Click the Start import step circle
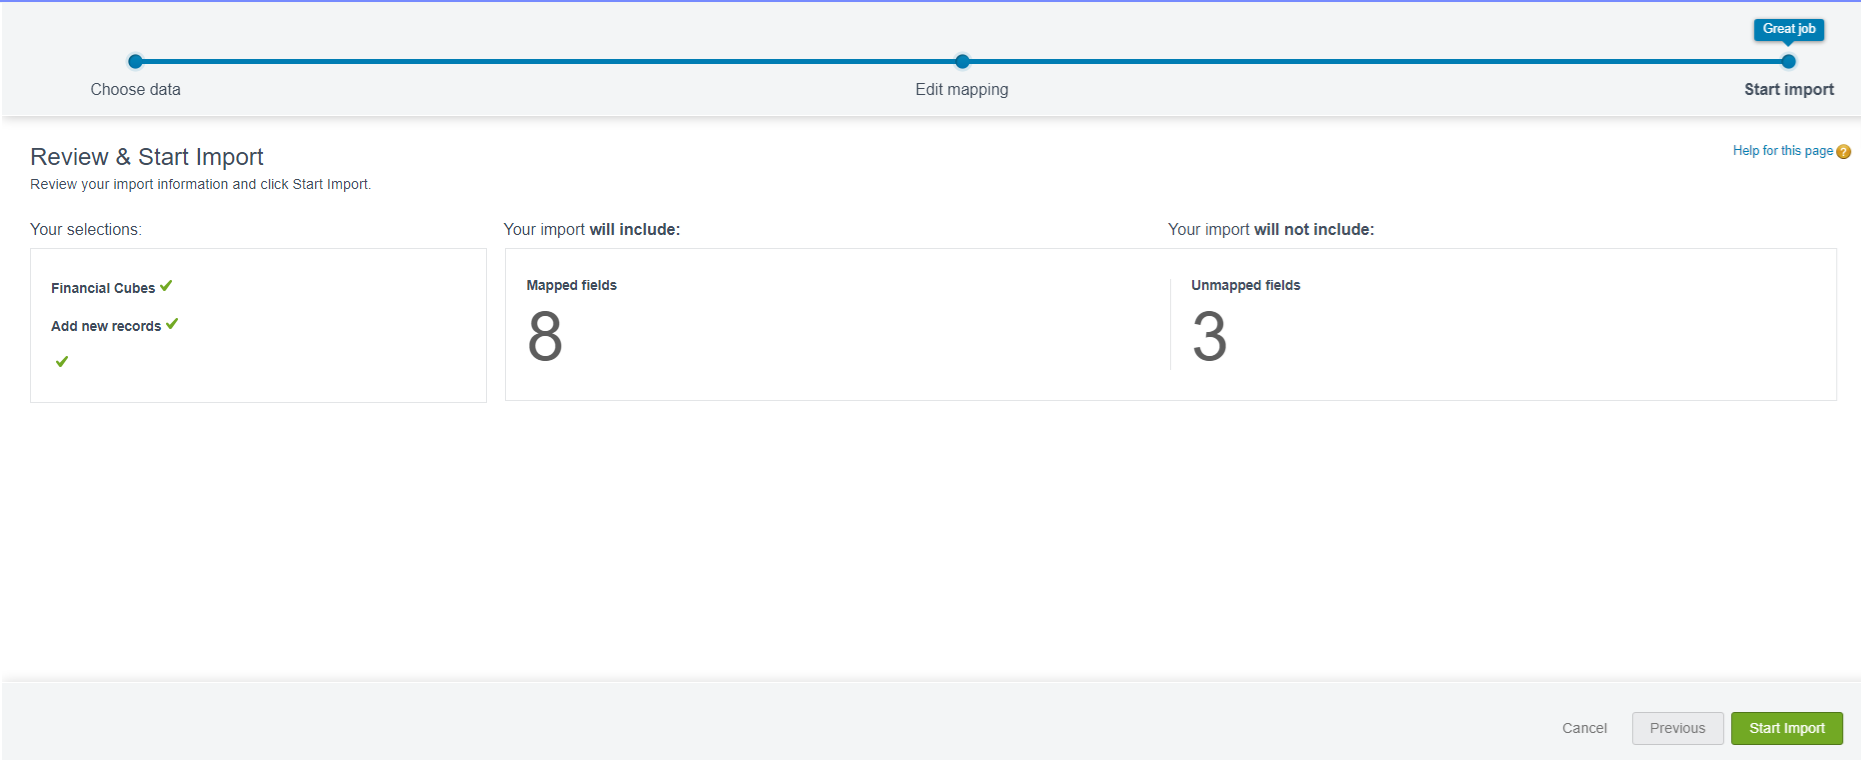 [x=1789, y=61]
